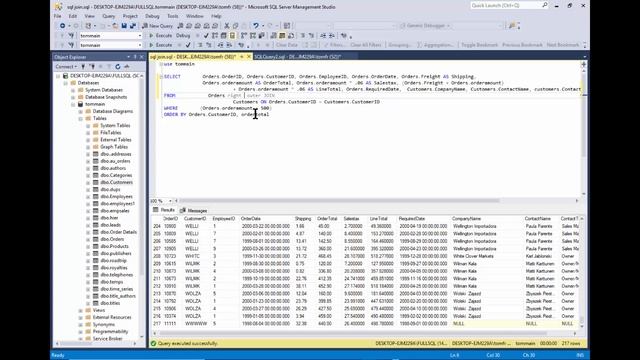Click the Decrease Indent icon
Viewport: 640px width, 360px height.
point(323,36)
